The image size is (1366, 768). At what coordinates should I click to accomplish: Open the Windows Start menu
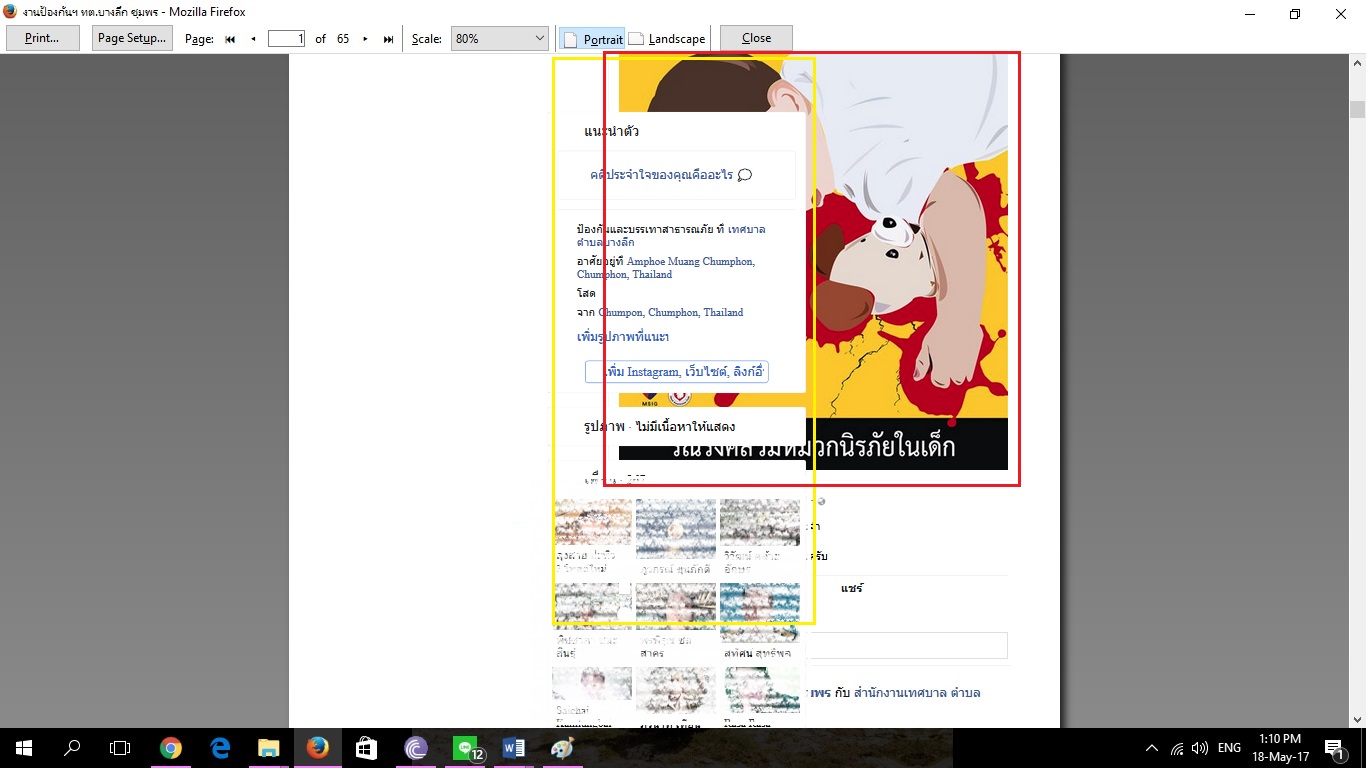(x=24, y=748)
